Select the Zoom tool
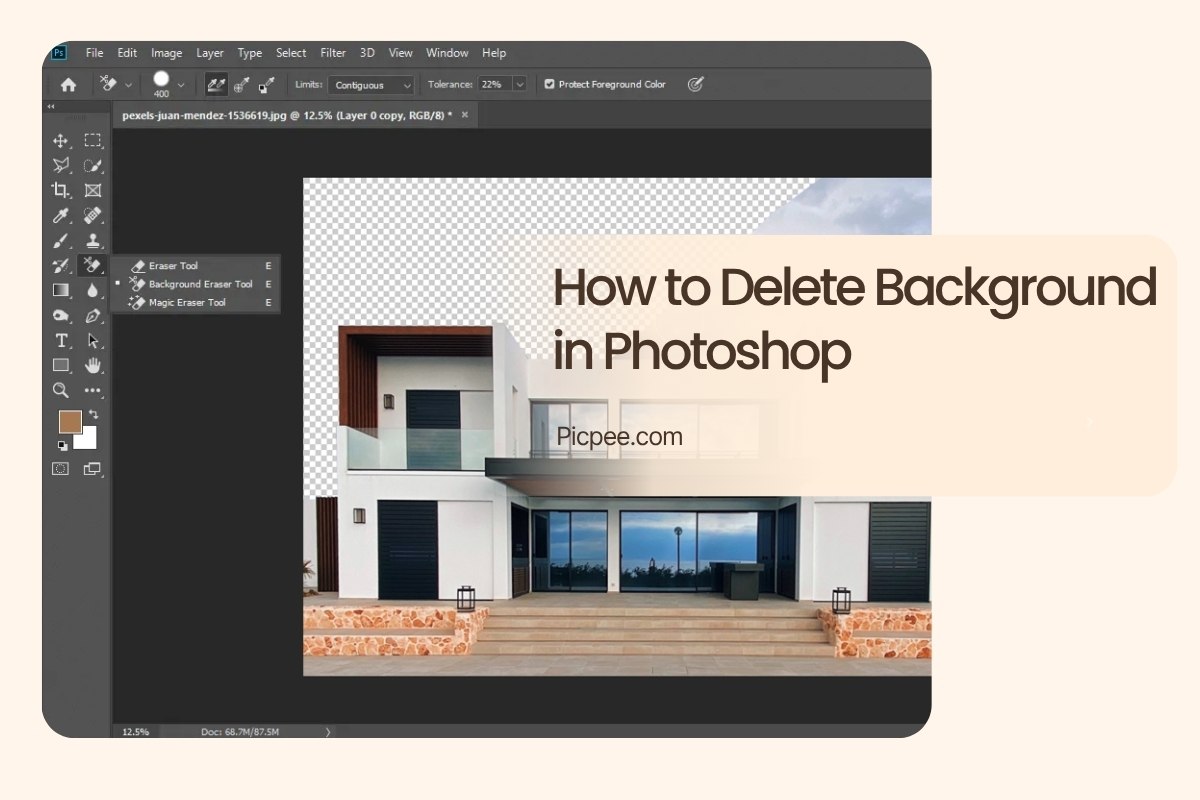1200x800 pixels. coord(60,390)
